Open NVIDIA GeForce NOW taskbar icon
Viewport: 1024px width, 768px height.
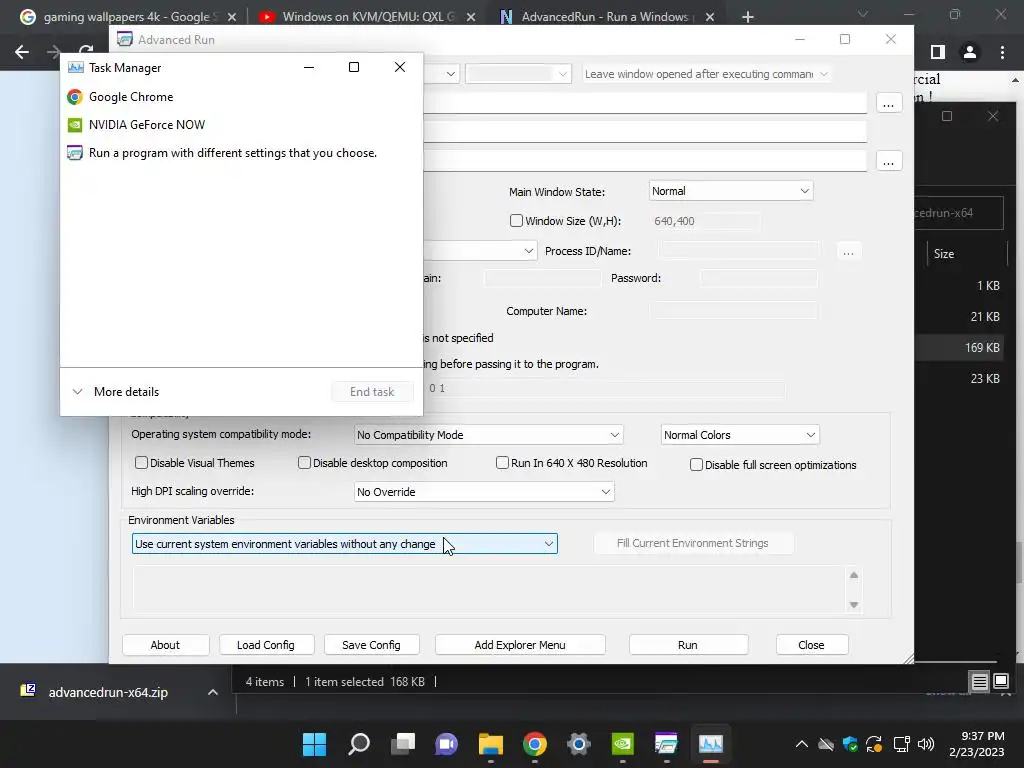click(622, 744)
